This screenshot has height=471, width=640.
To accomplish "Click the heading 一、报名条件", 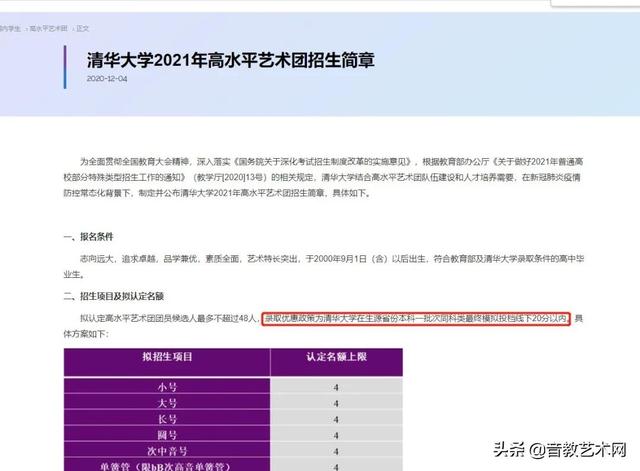I will [x=88, y=237].
